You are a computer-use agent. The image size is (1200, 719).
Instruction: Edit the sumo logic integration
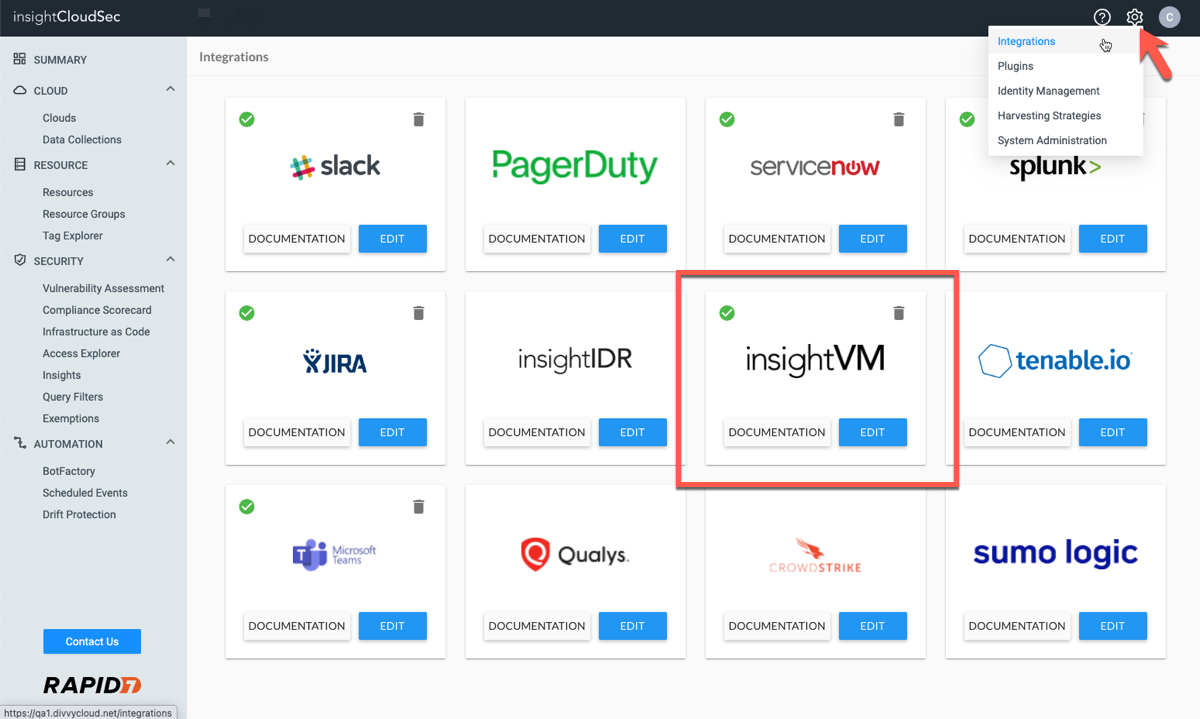[x=1112, y=627]
